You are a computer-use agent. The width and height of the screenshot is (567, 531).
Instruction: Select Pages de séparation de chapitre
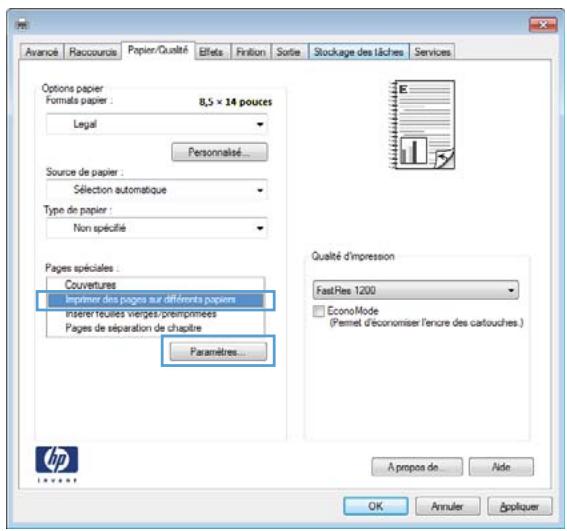[155, 328]
